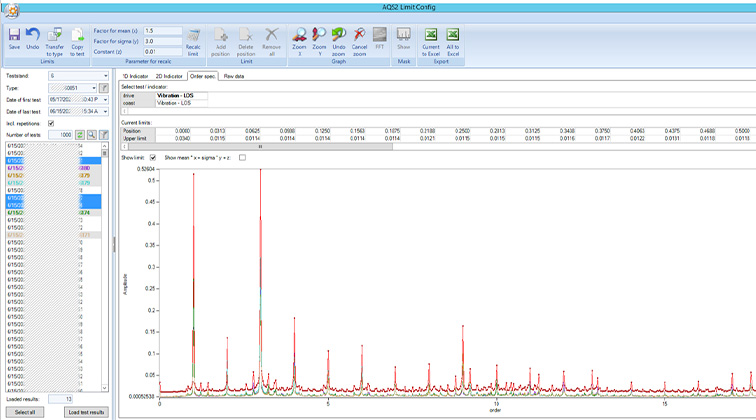Switch to the Raw data tab
Viewport: 756px width, 420px height.
234,76
